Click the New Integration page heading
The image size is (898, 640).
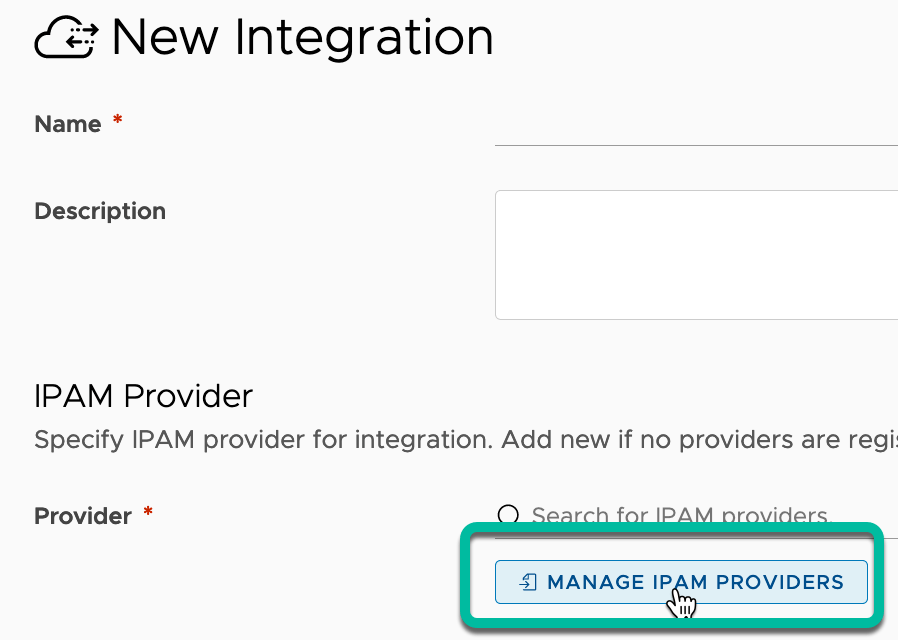coord(302,38)
